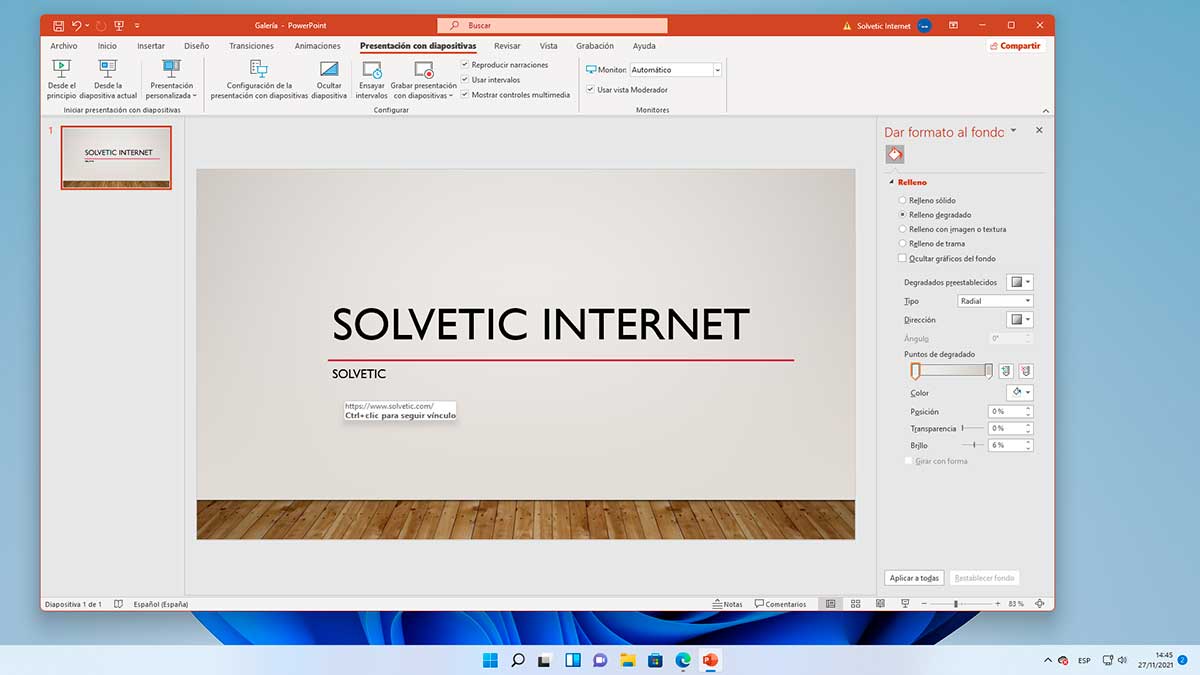Open the format pane options arrow
This screenshot has width=1200, height=675.
pyautogui.click(x=1013, y=131)
